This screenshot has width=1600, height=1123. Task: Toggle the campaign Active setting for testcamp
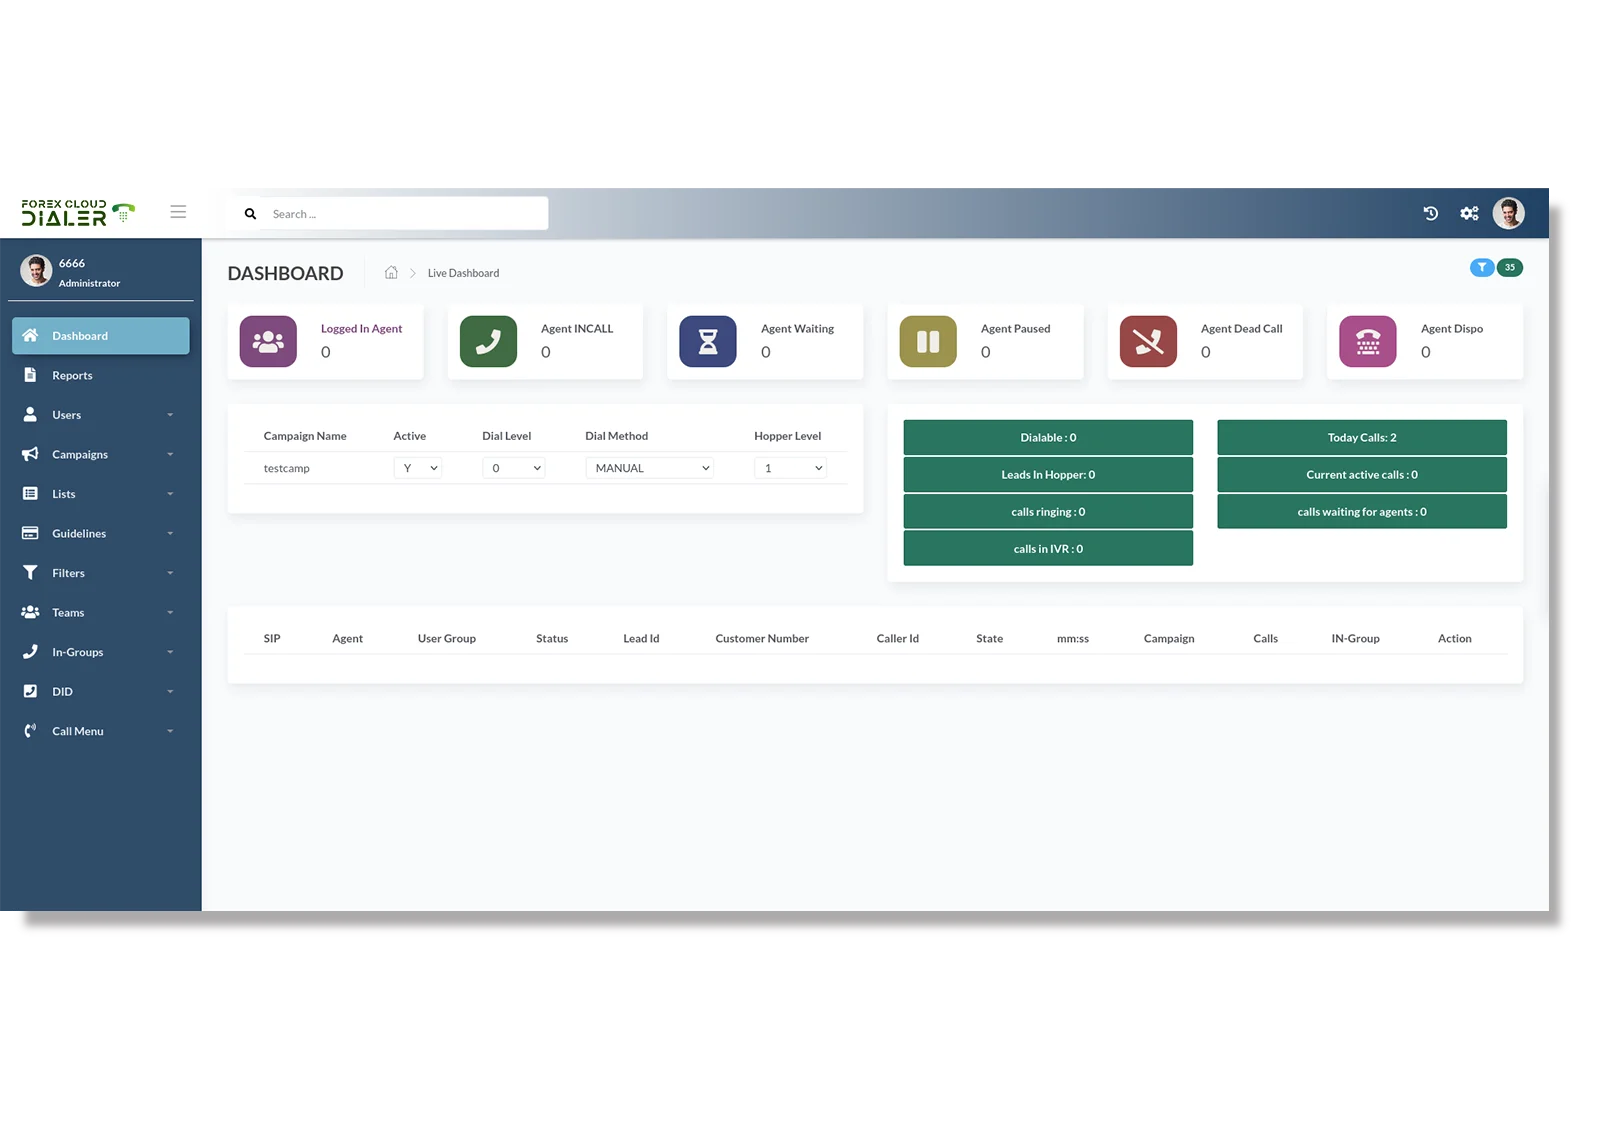418,467
